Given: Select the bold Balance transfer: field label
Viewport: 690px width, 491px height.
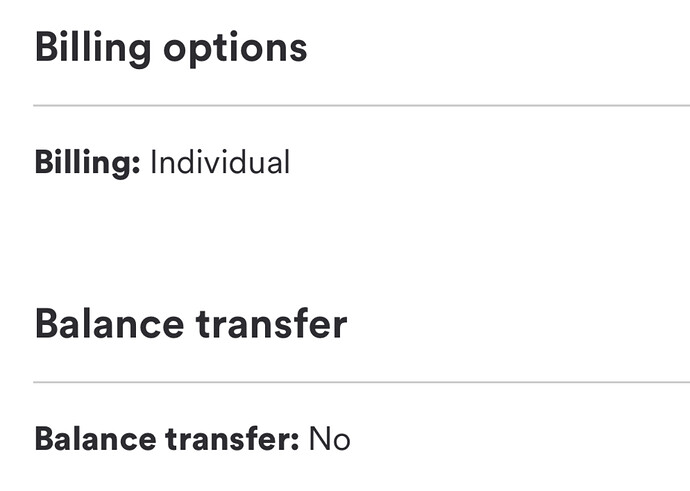Looking at the screenshot, I should pyautogui.click(x=167, y=439).
